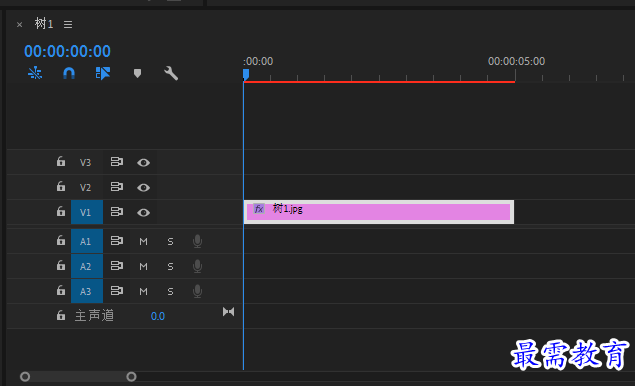Click the horizontal zoom scroll bar body

click(x=78, y=377)
